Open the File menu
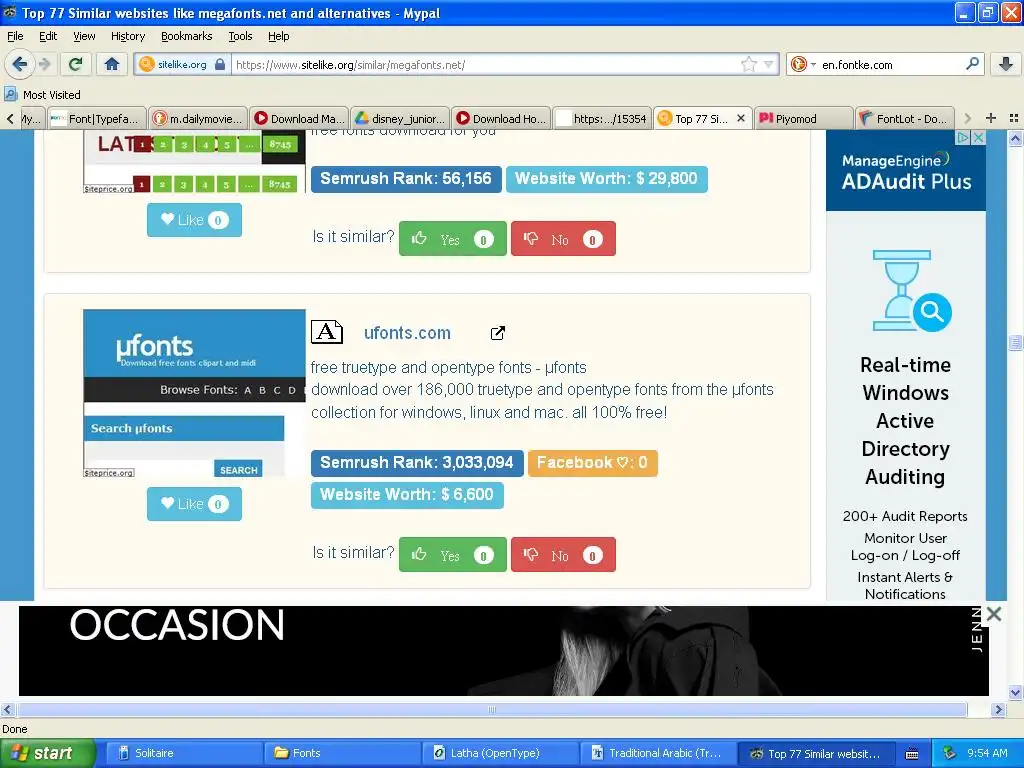 click(x=15, y=36)
